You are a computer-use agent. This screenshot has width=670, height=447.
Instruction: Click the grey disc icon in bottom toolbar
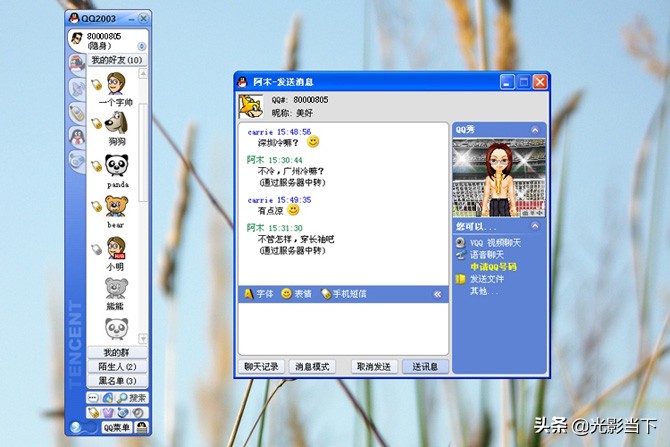click(137, 413)
